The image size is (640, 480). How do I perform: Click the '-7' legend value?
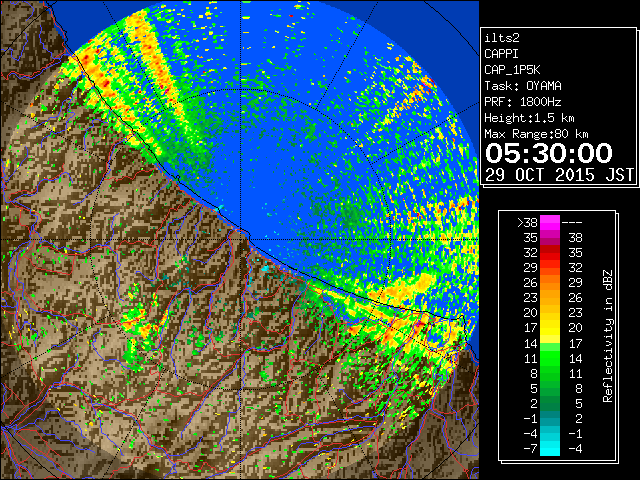(530, 448)
